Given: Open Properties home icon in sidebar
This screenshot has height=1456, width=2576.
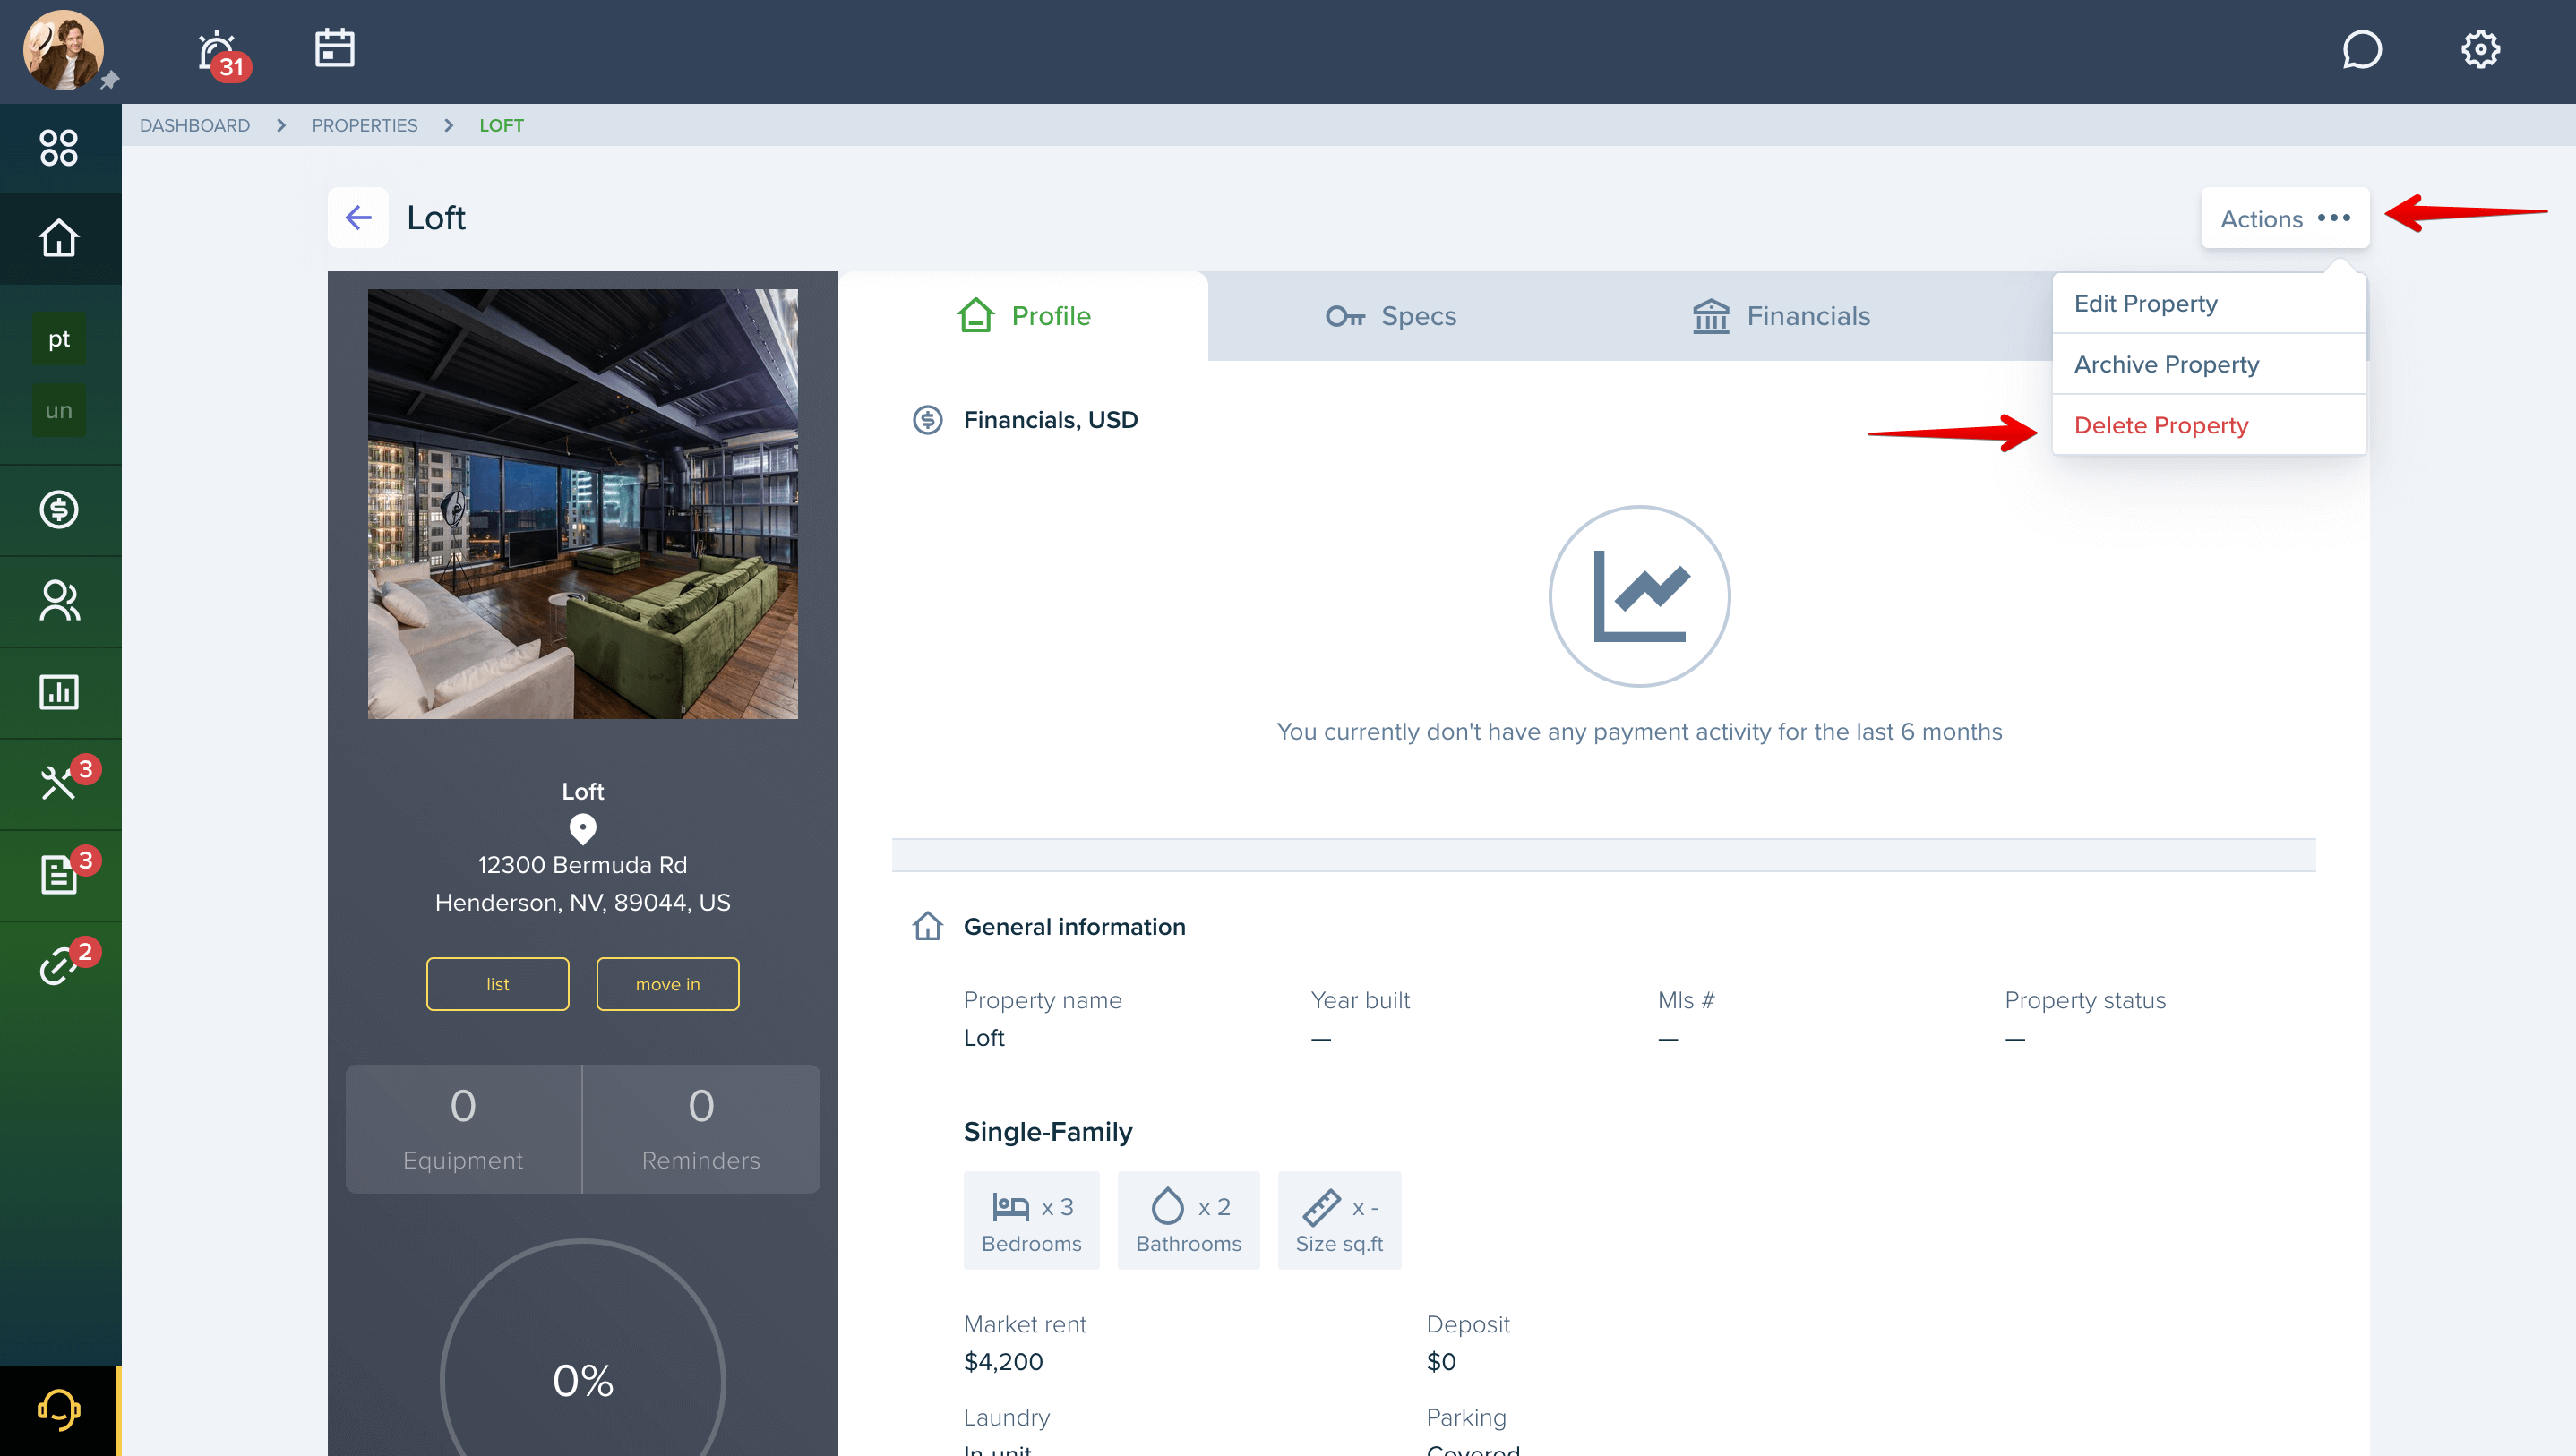Looking at the screenshot, I should pos(59,238).
